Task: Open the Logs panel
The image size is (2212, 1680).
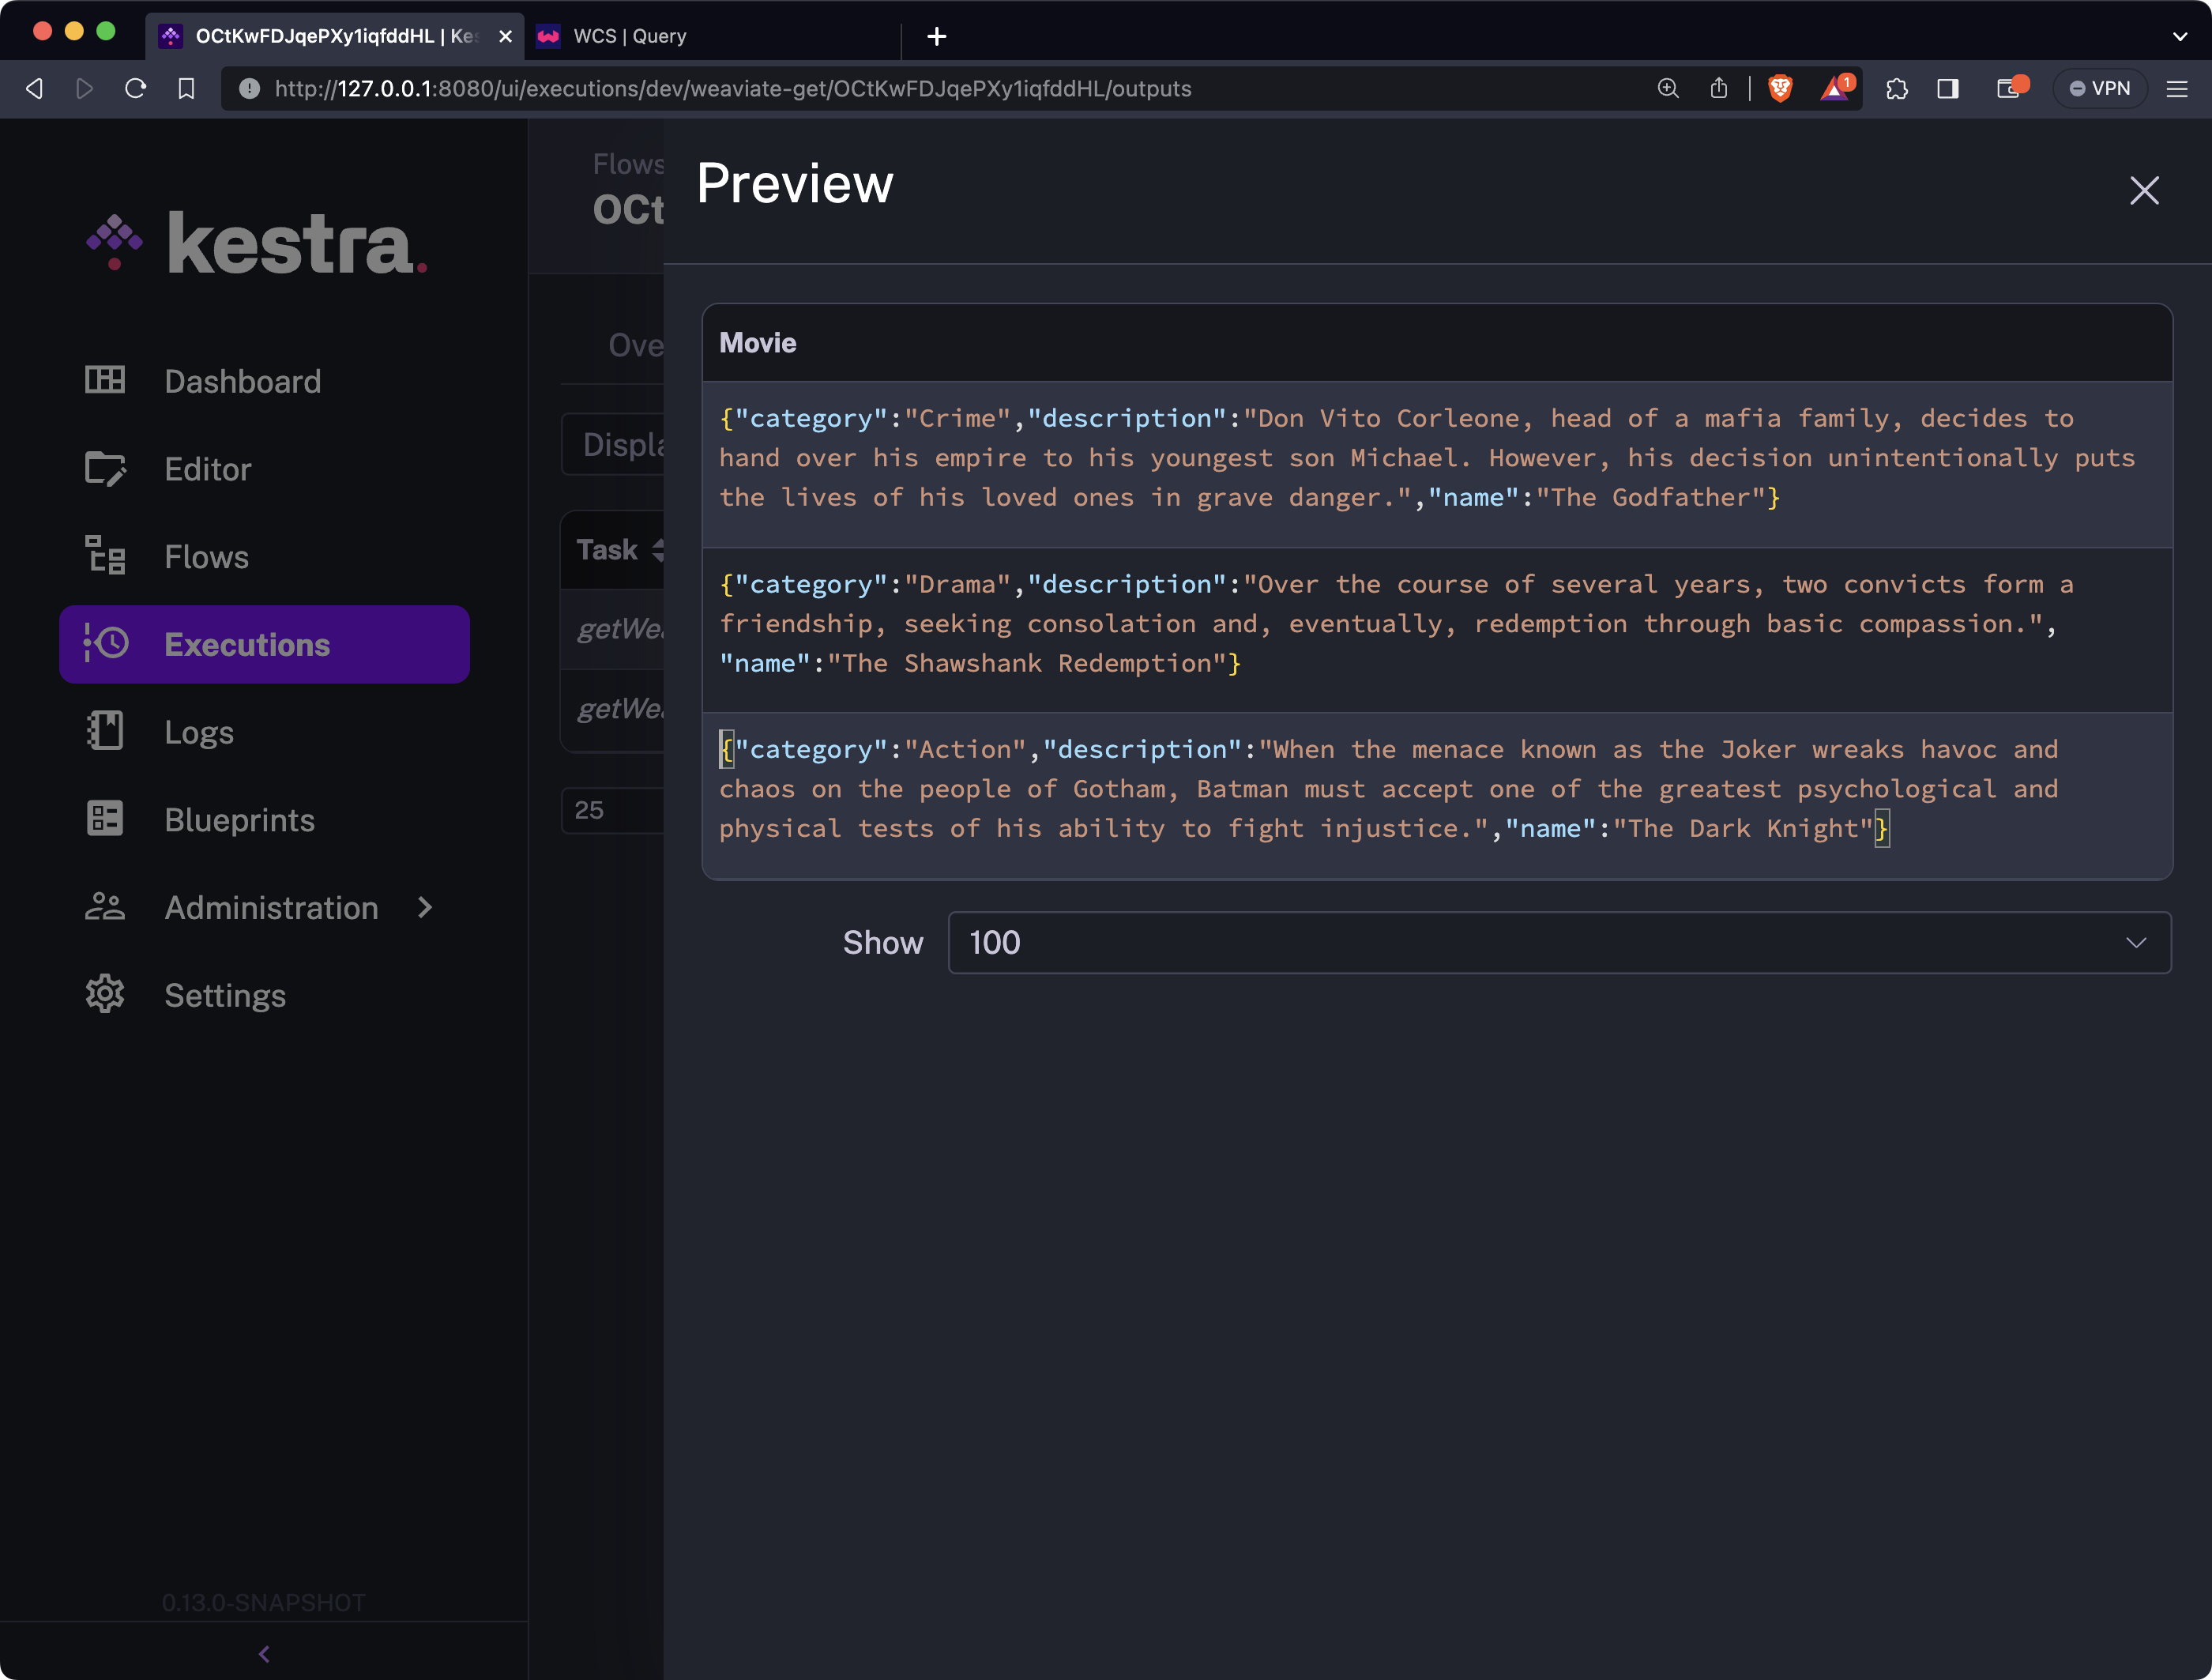Action: pyautogui.click(x=198, y=732)
